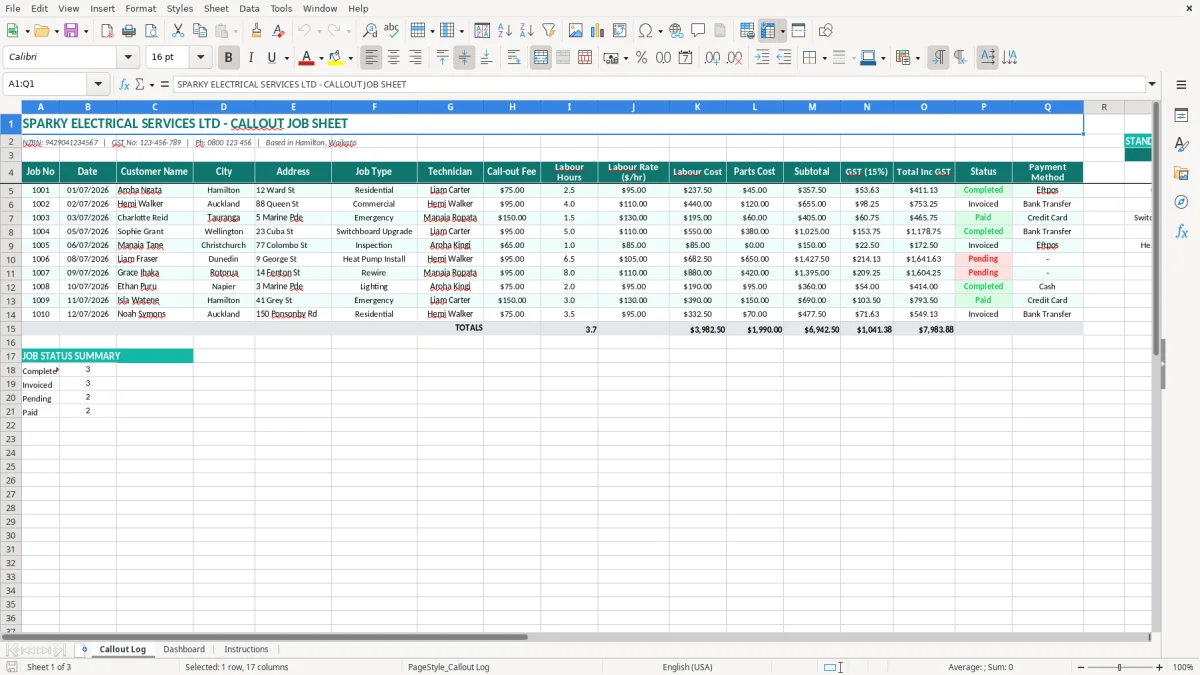Click yellow Background Color swatch

tap(336, 58)
